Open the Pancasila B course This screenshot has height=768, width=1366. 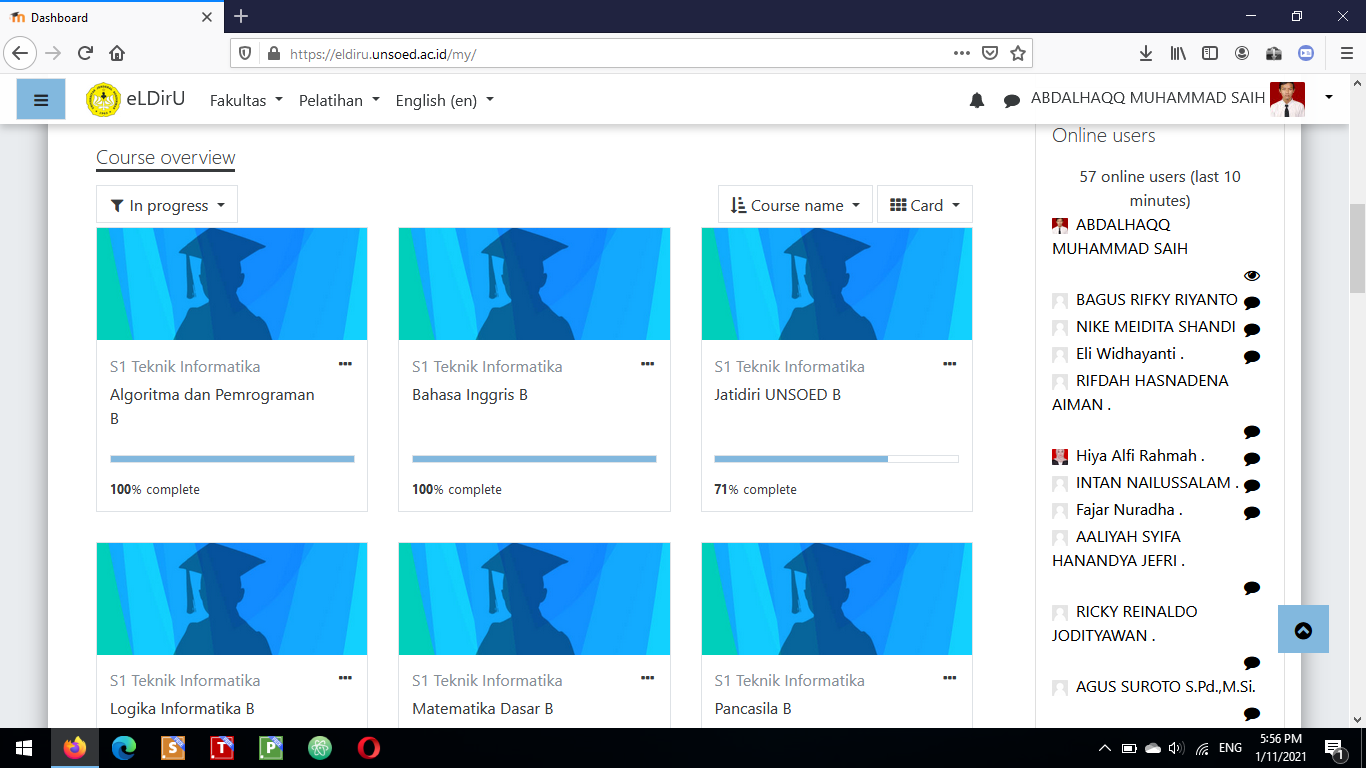tap(752, 708)
